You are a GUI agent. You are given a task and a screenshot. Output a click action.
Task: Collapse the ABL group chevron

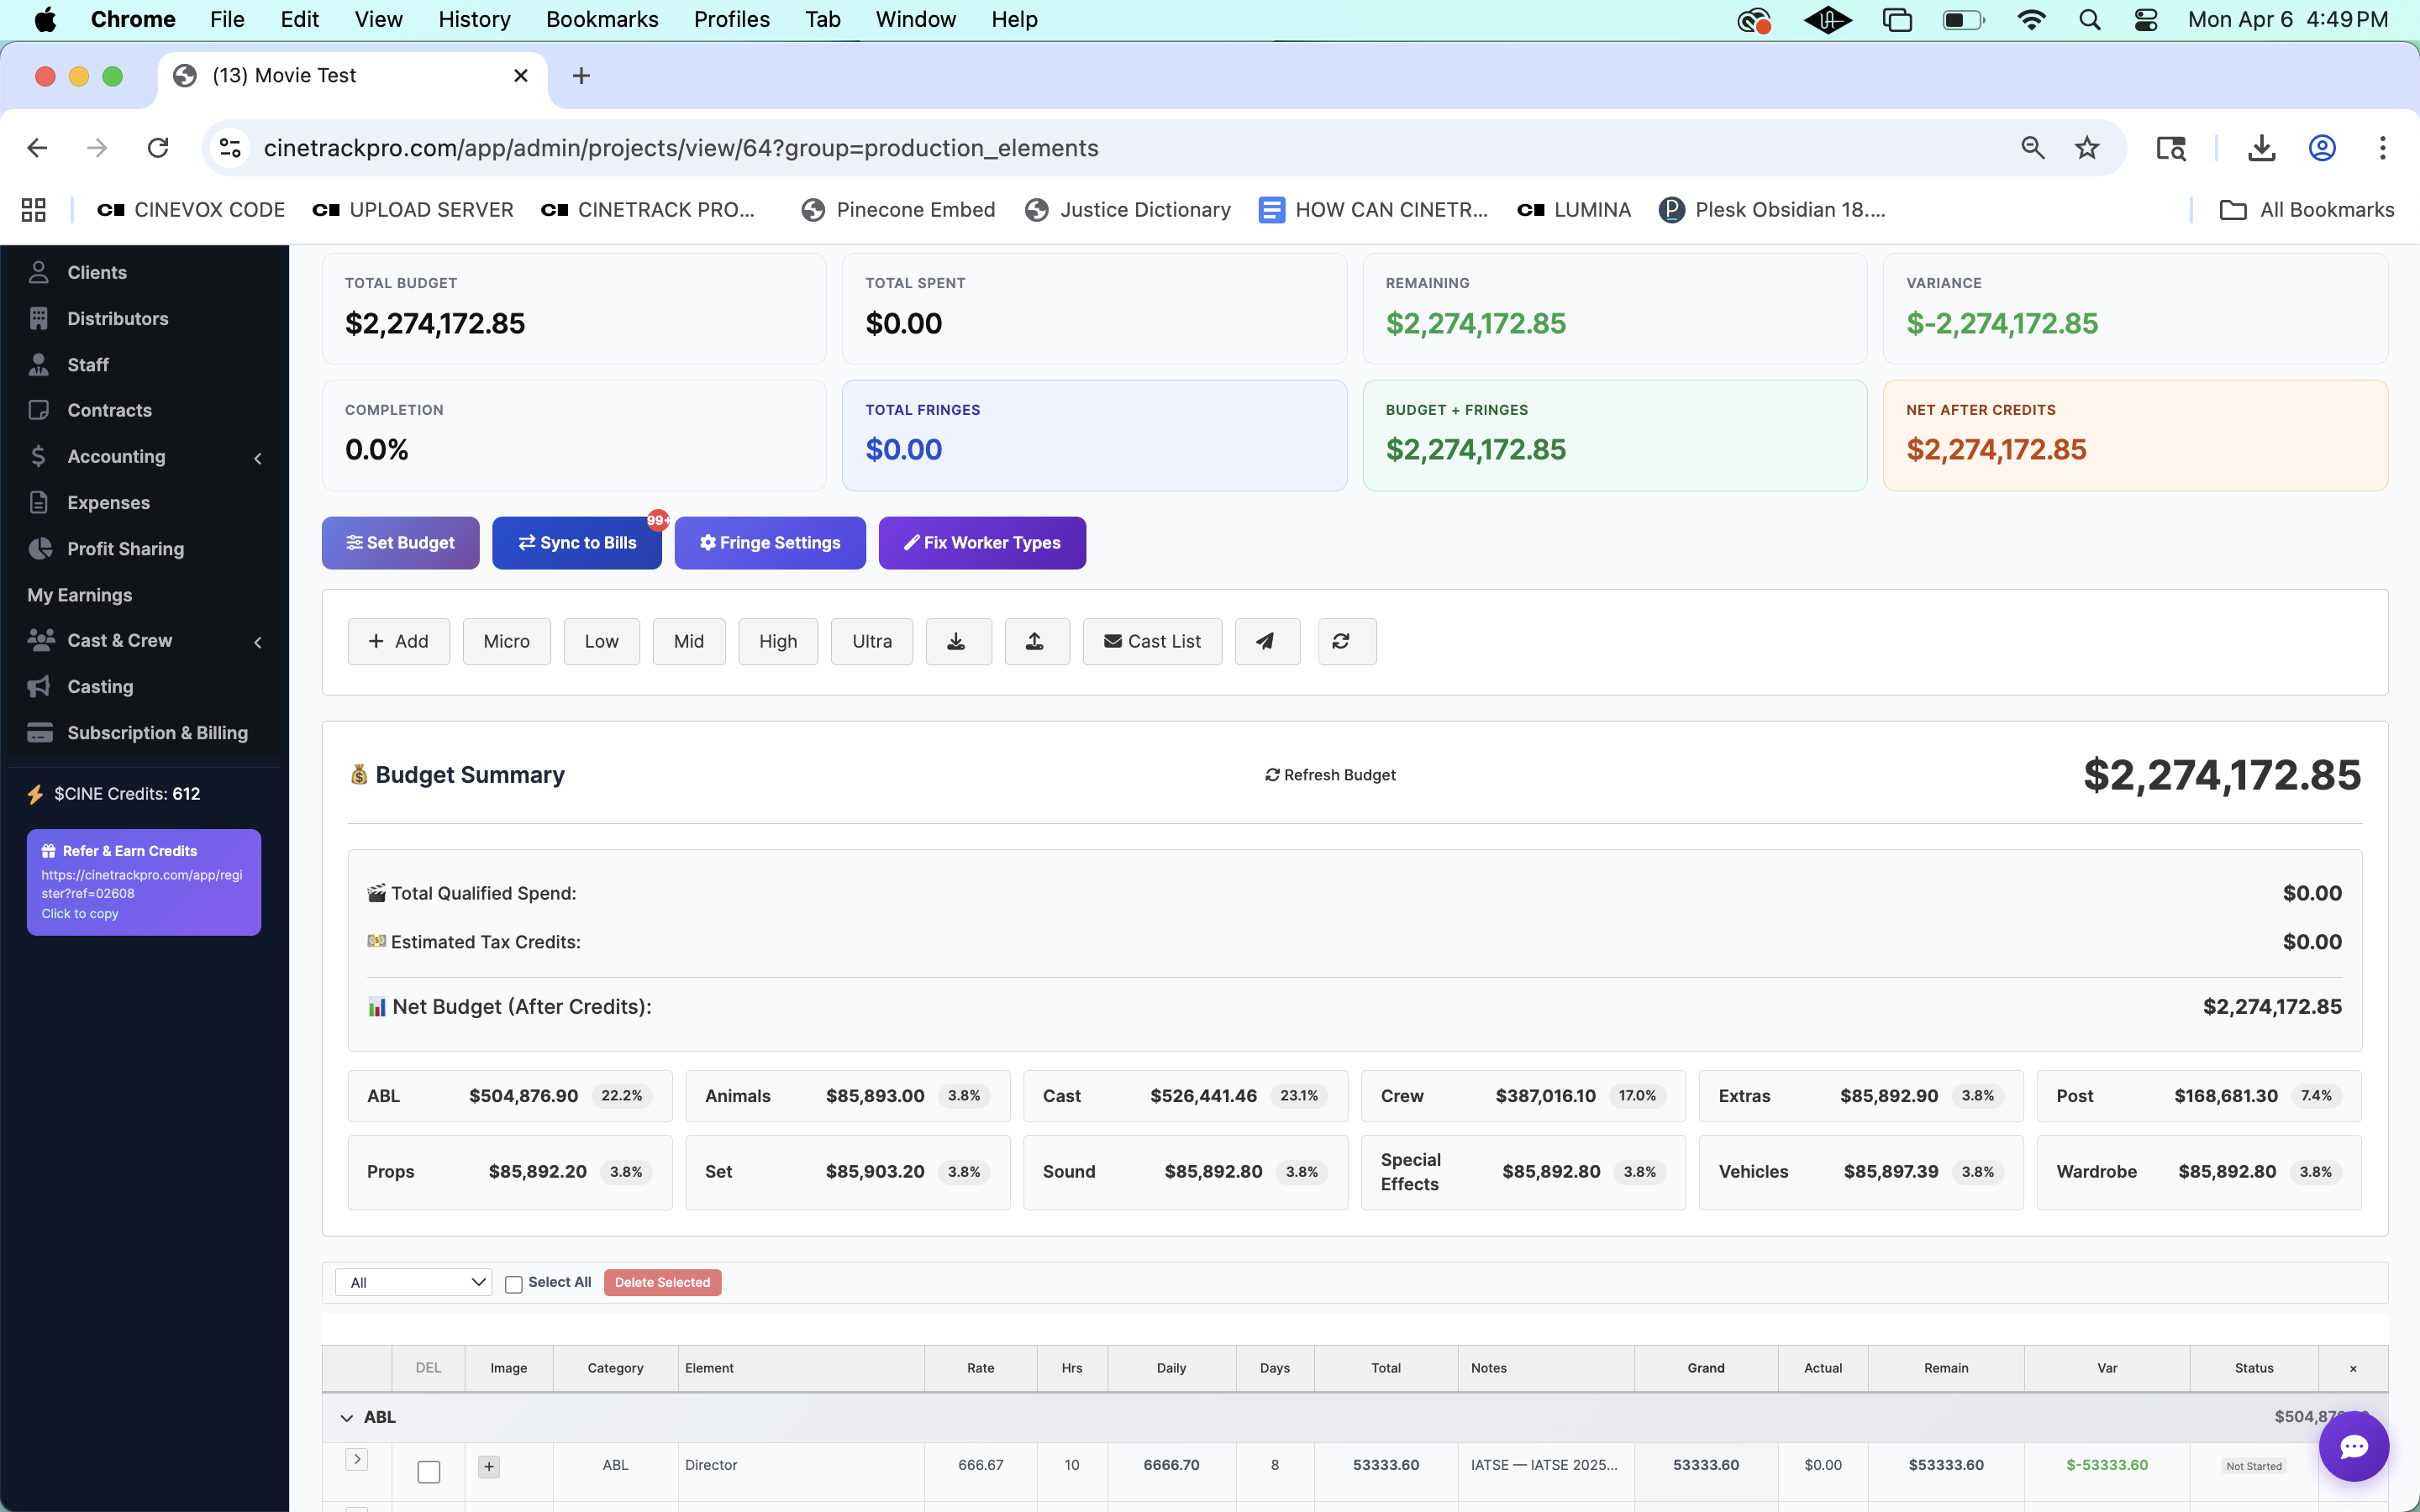347,1417
